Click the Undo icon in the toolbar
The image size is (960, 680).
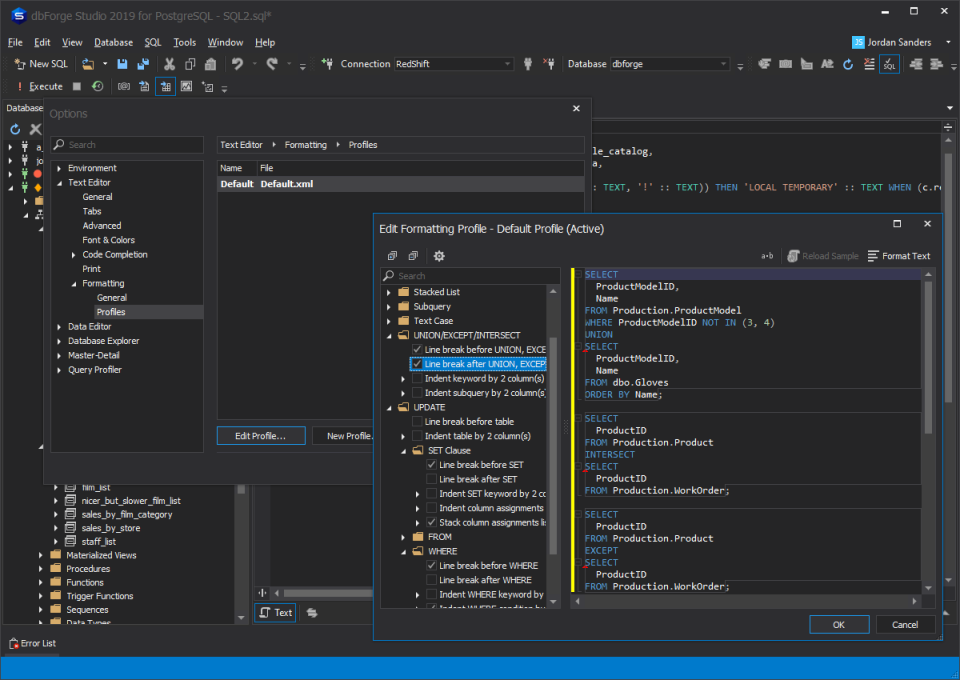(237, 63)
